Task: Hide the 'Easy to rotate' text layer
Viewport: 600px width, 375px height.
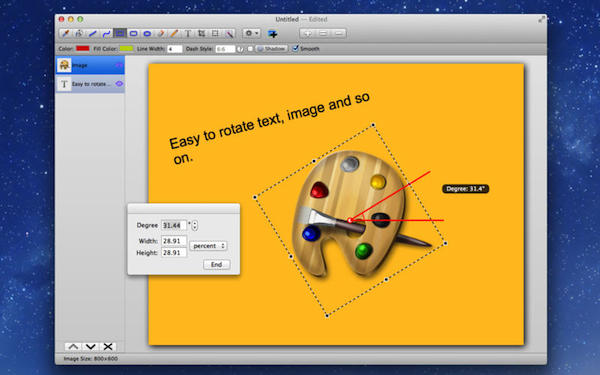Action: (119, 84)
